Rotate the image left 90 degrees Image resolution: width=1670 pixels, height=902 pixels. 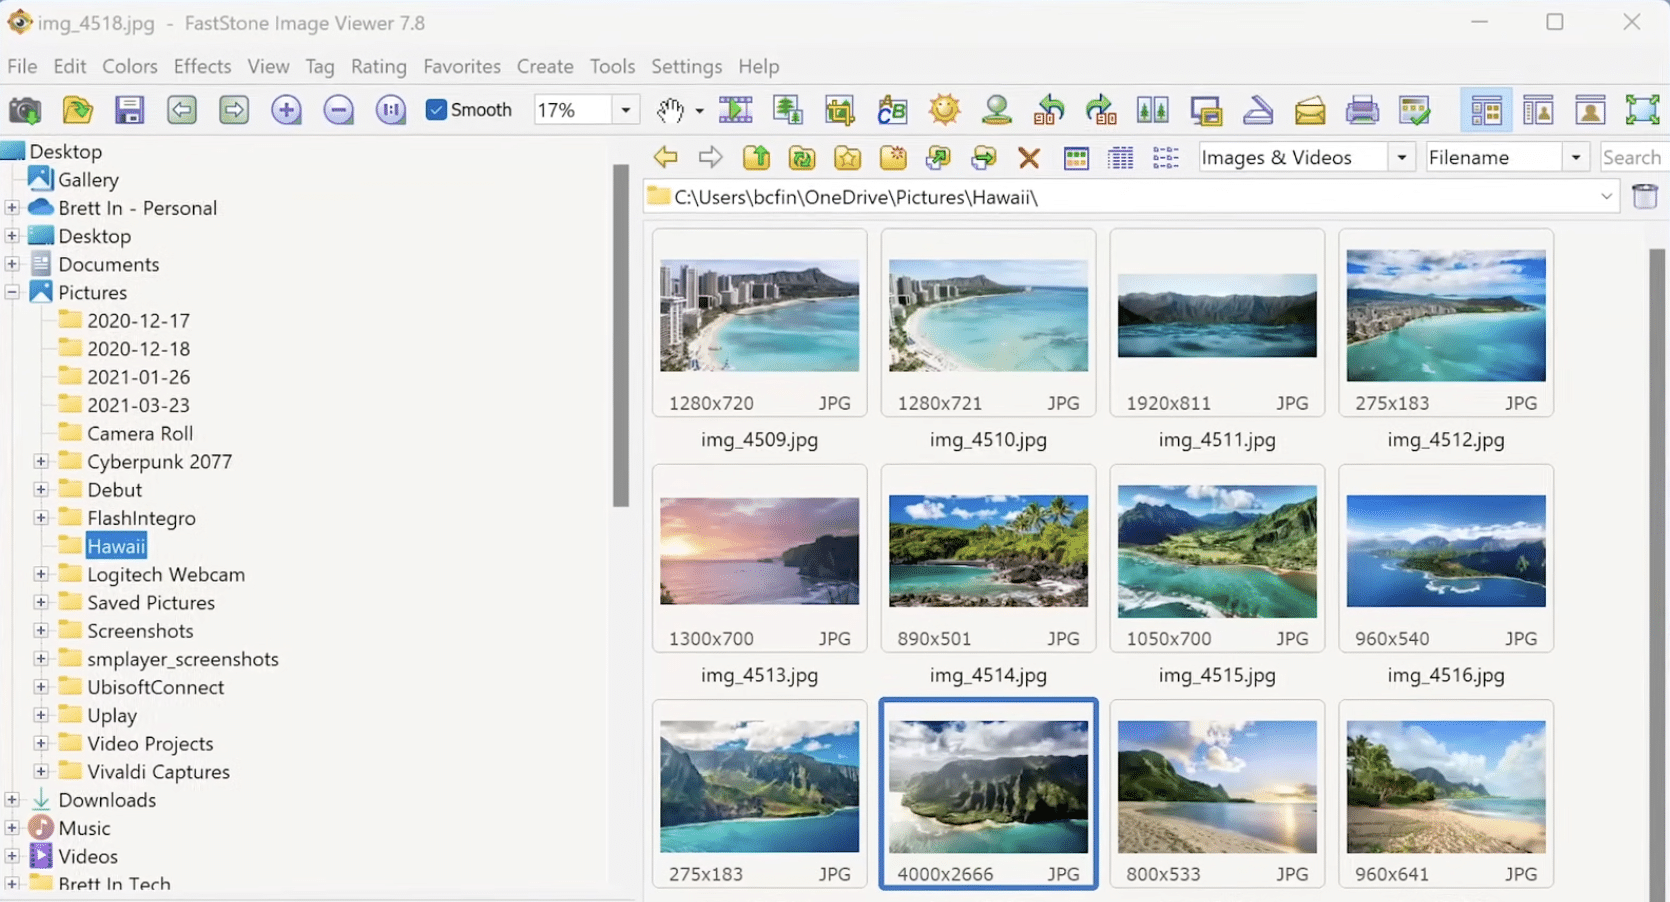click(x=1049, y=110)
